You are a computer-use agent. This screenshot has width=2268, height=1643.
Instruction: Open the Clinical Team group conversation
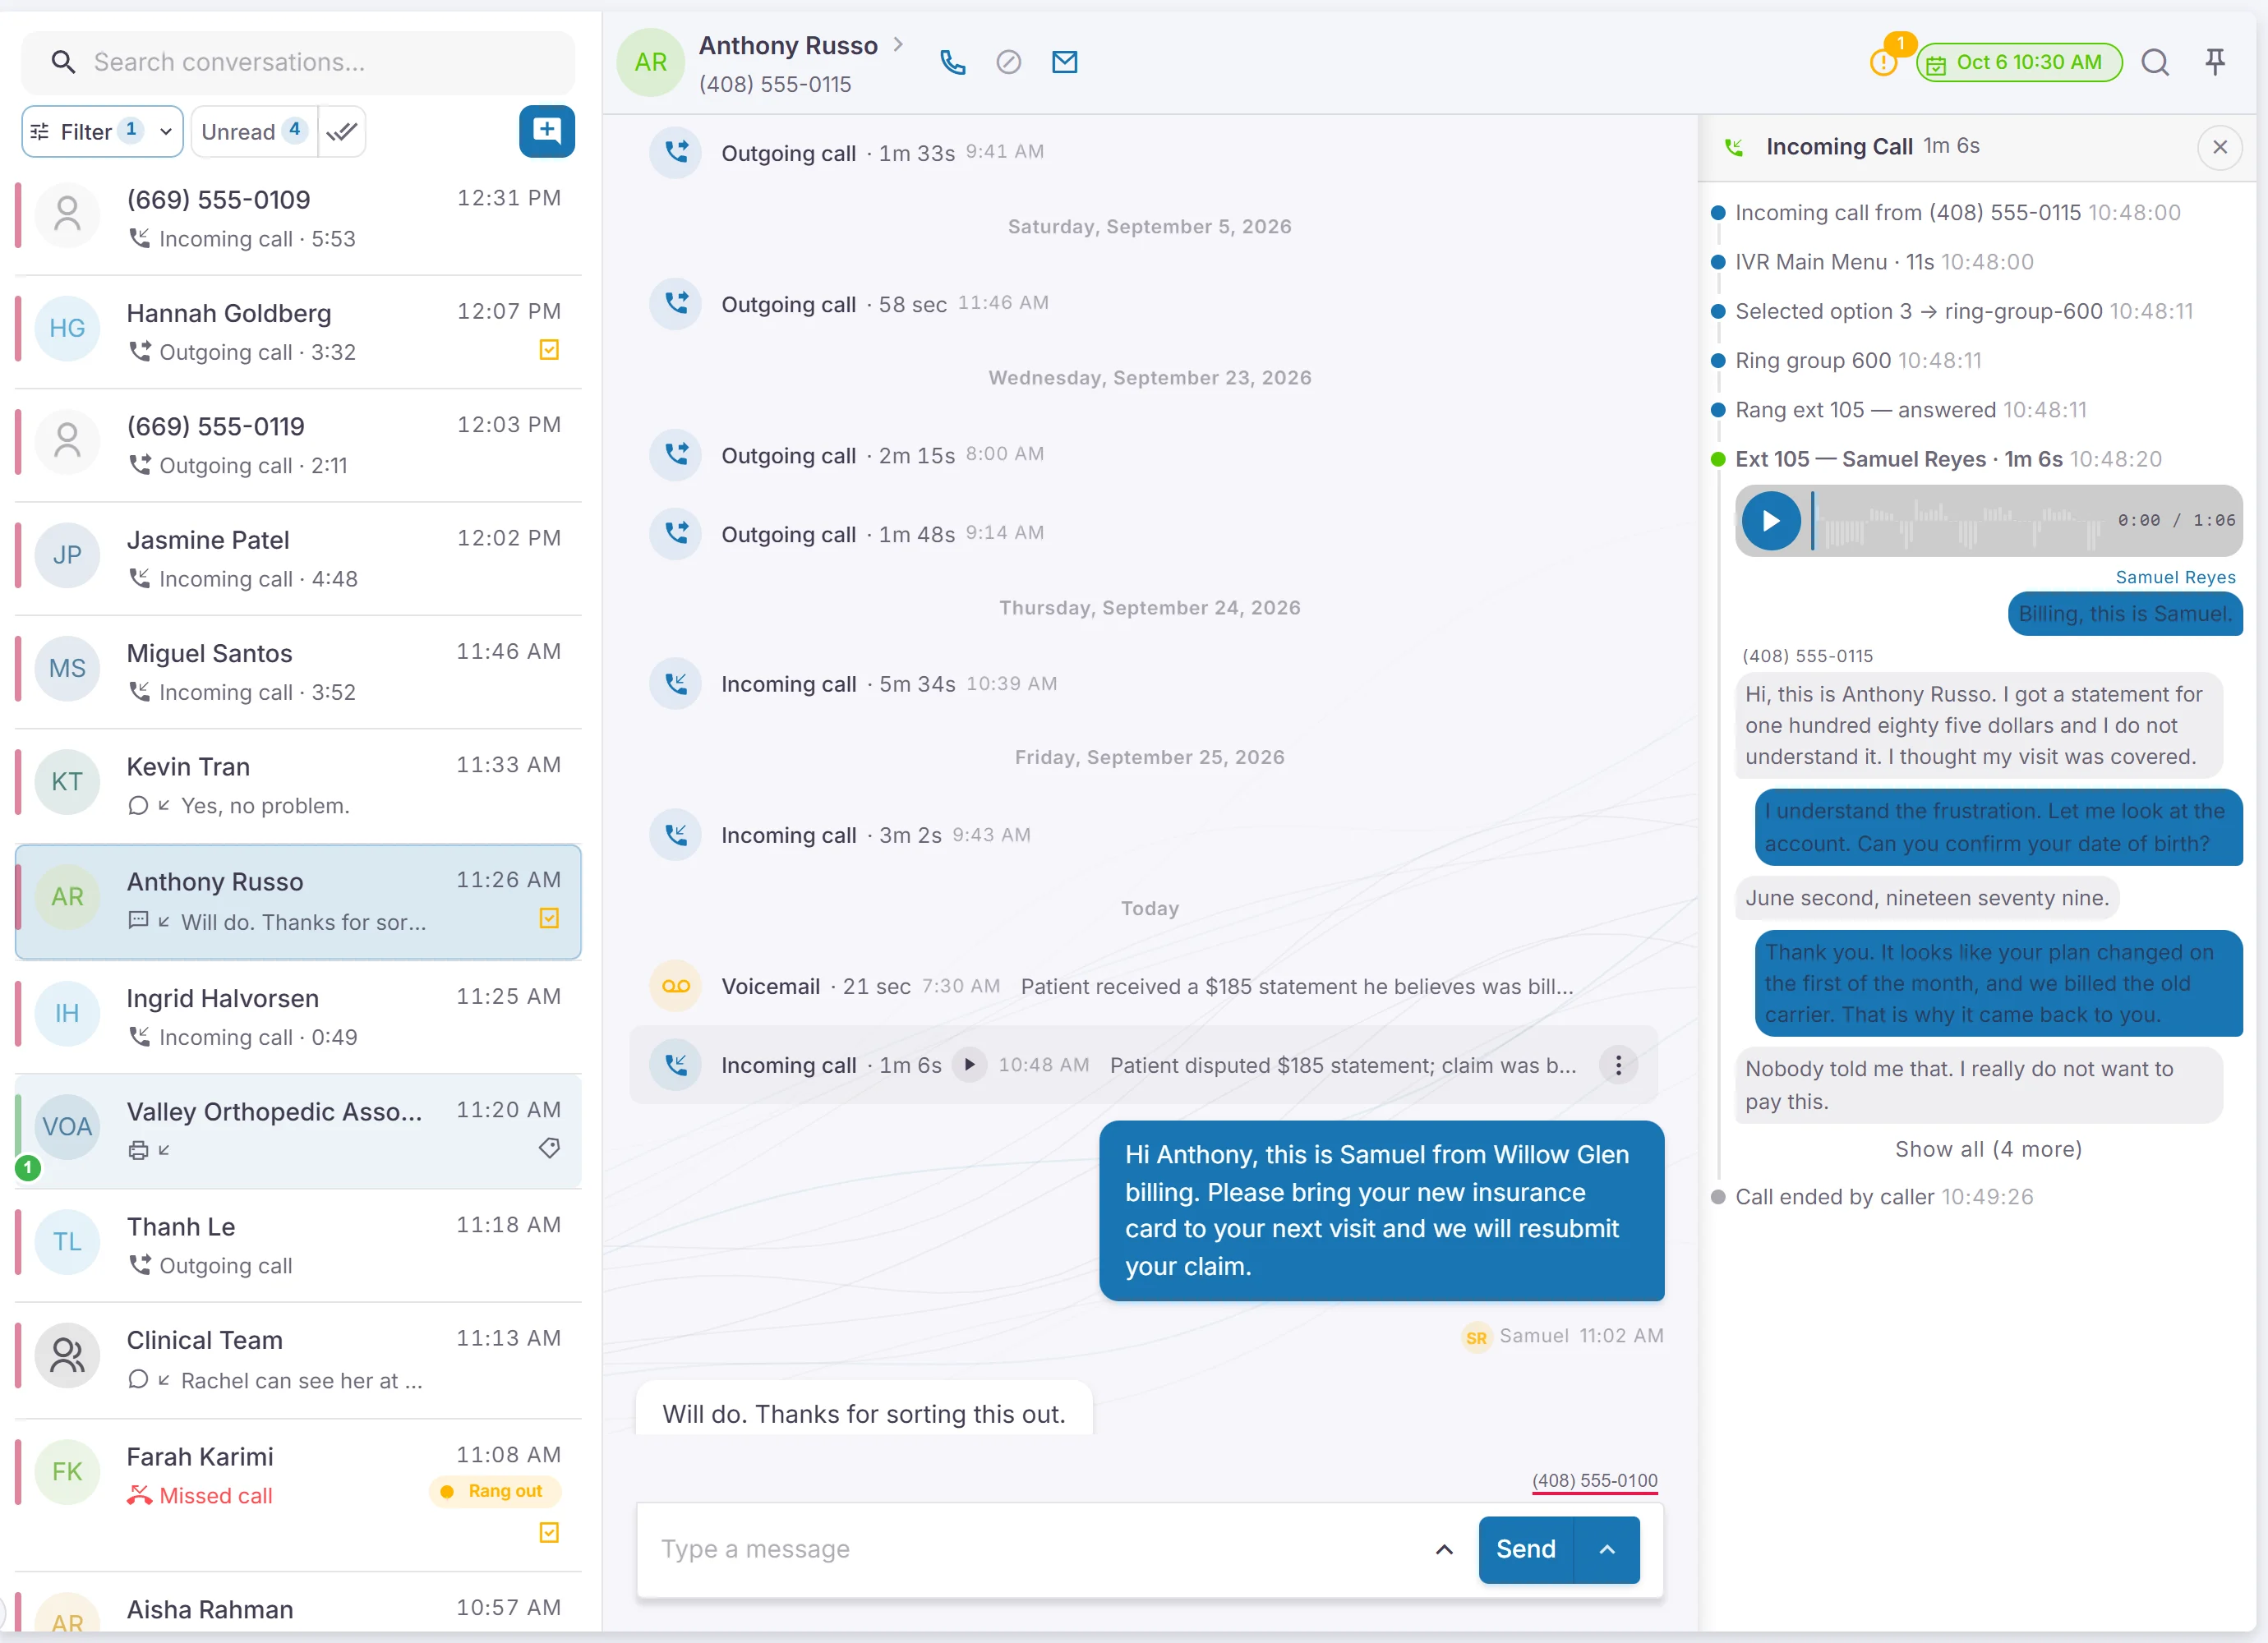pyautogui.click(x=298, y=1360)
